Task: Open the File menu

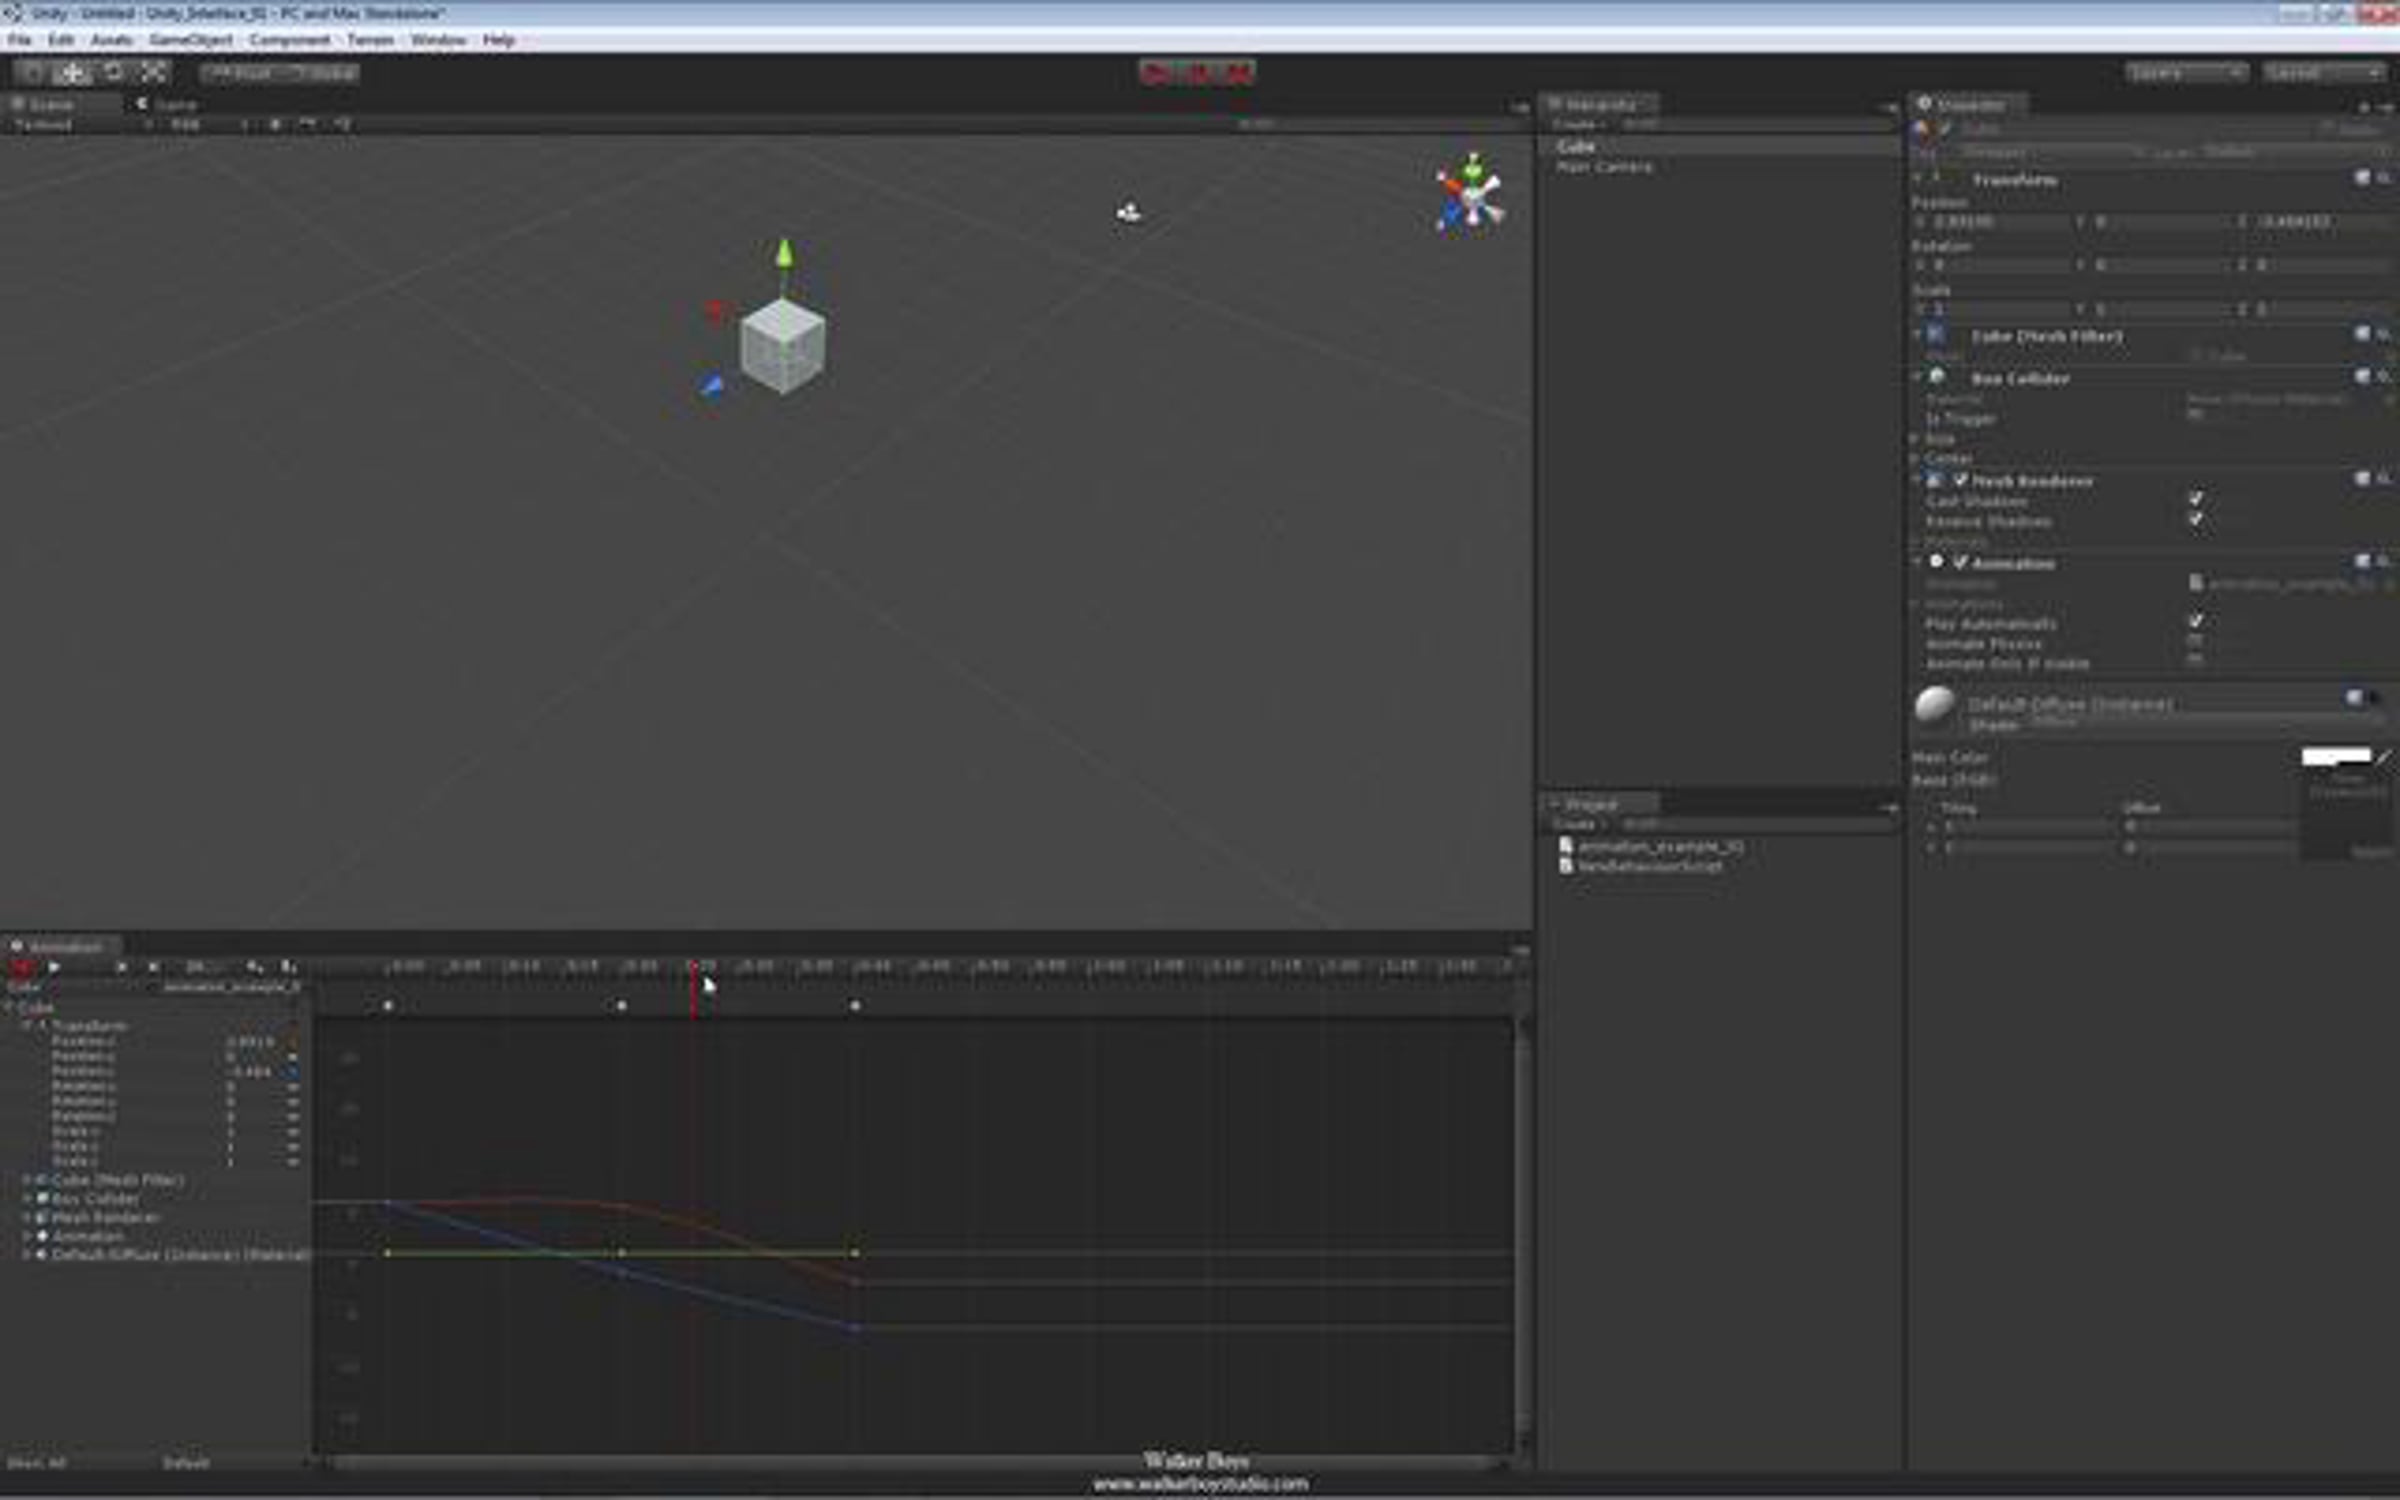Action: (19, 40)
